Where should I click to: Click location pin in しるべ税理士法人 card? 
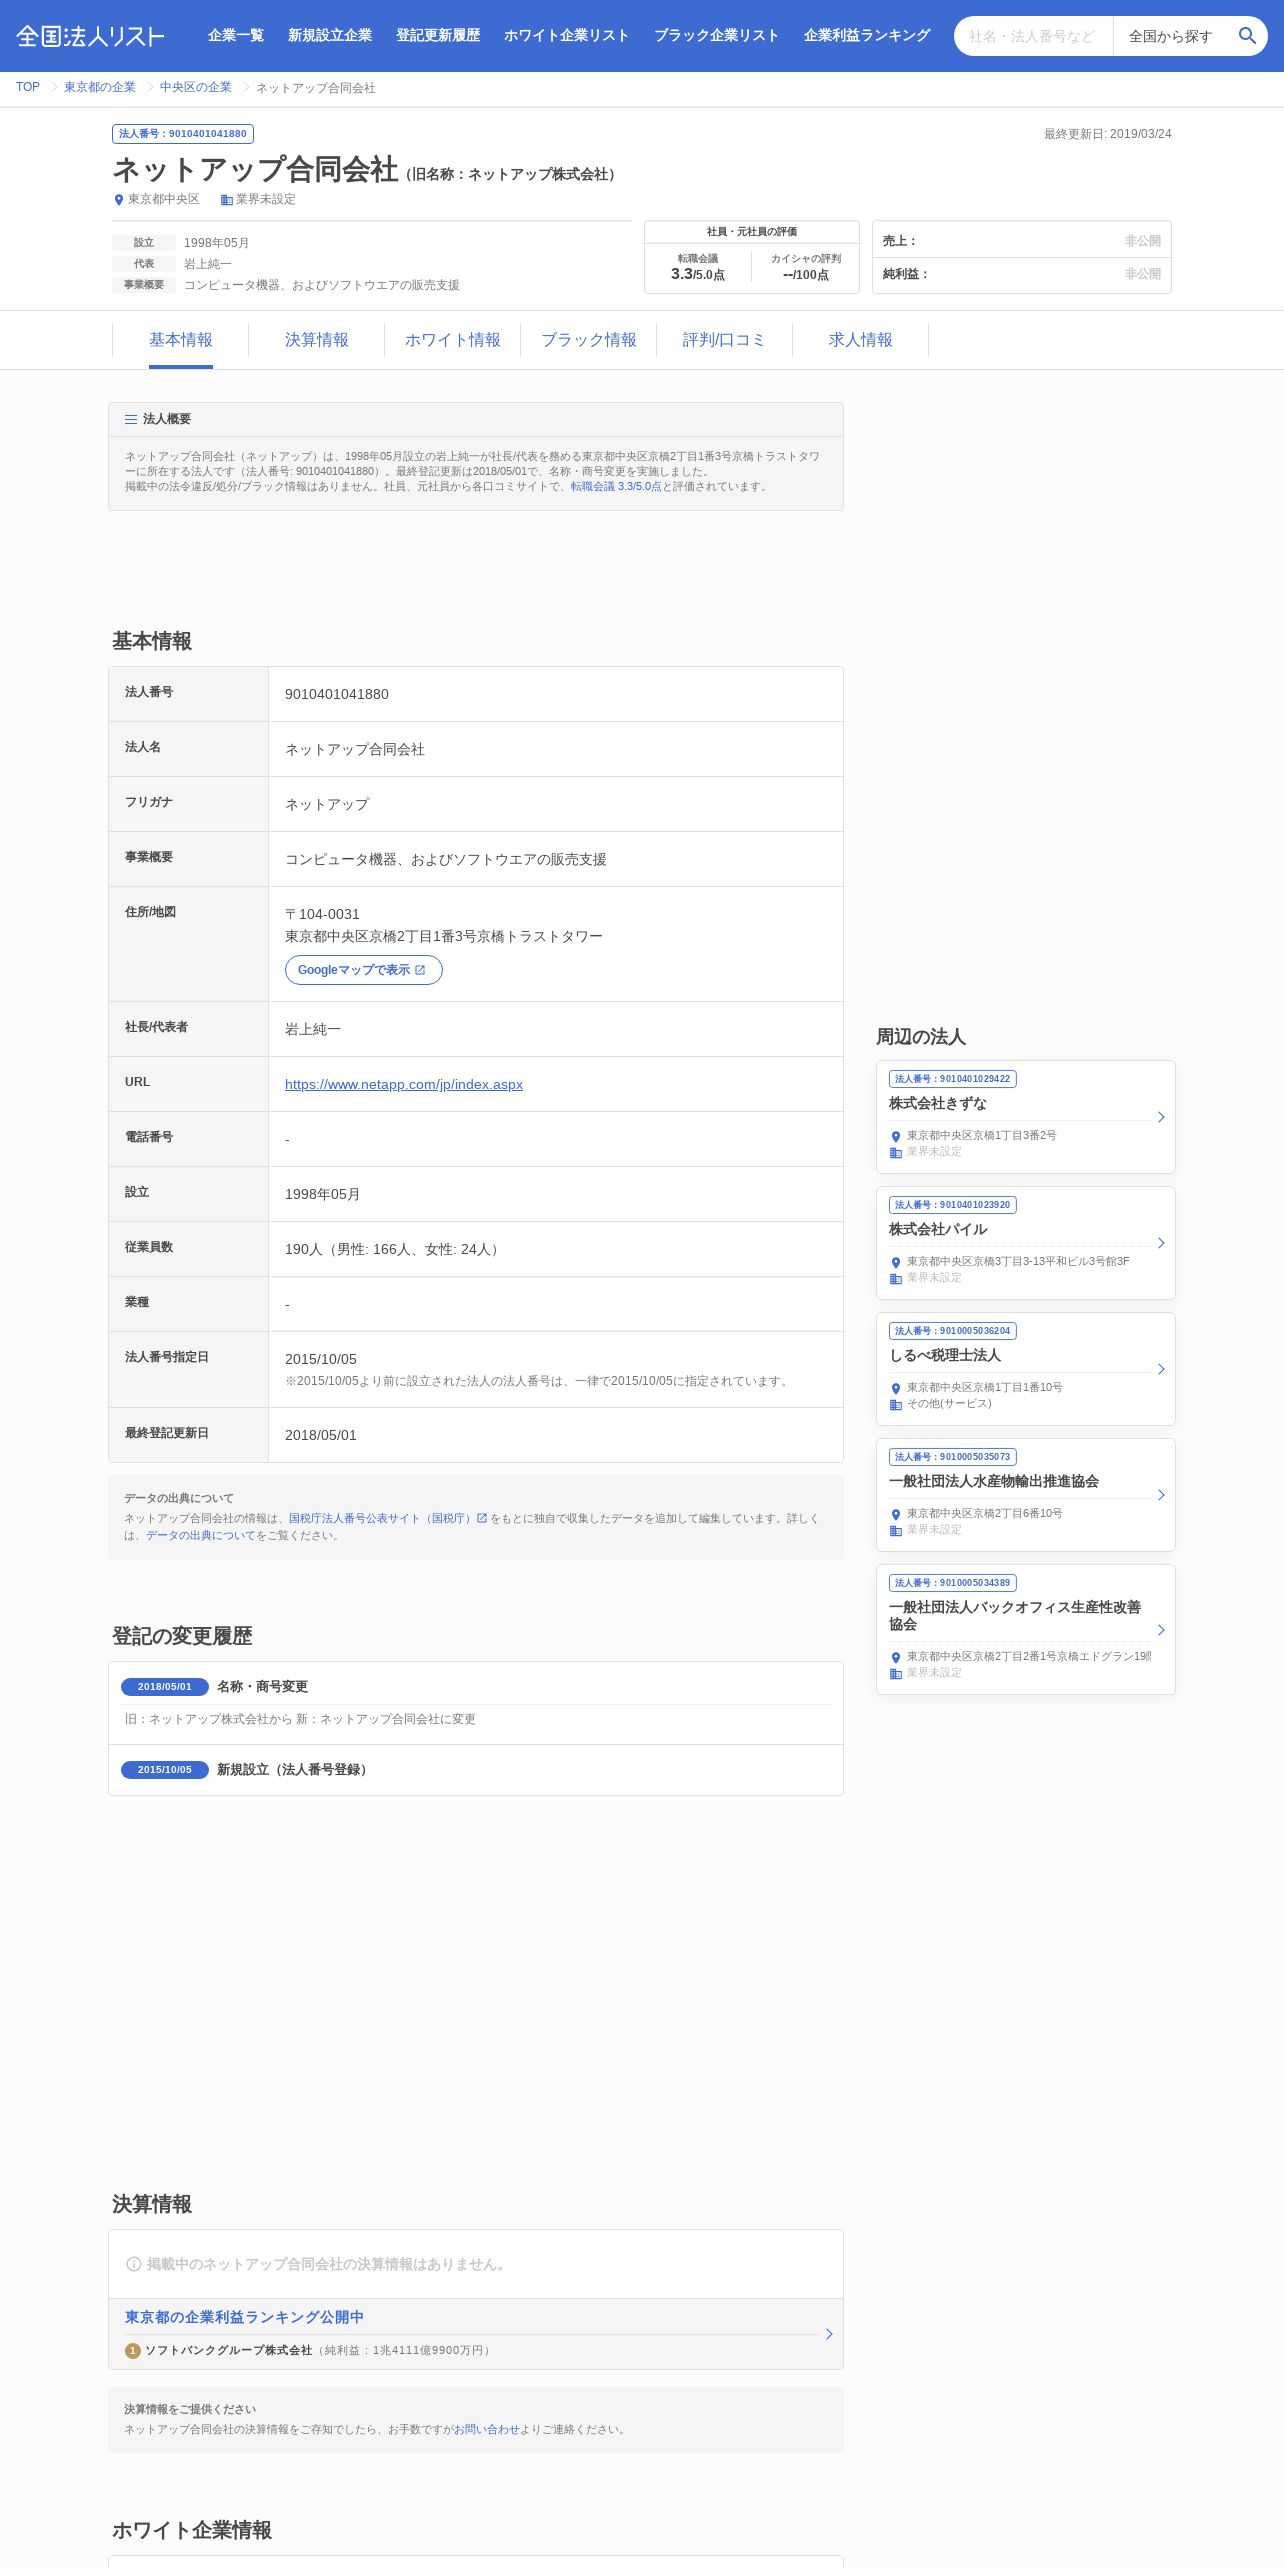896,1388
